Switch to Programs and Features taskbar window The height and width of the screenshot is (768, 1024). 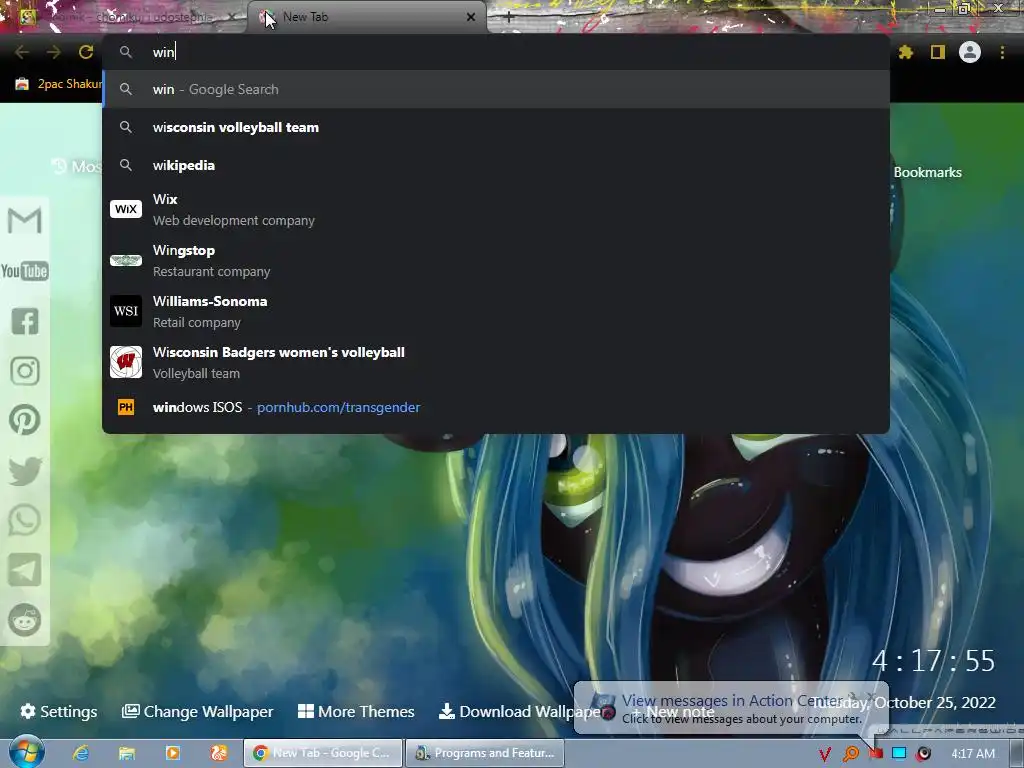pyautogui.click(x=485, y=753)
